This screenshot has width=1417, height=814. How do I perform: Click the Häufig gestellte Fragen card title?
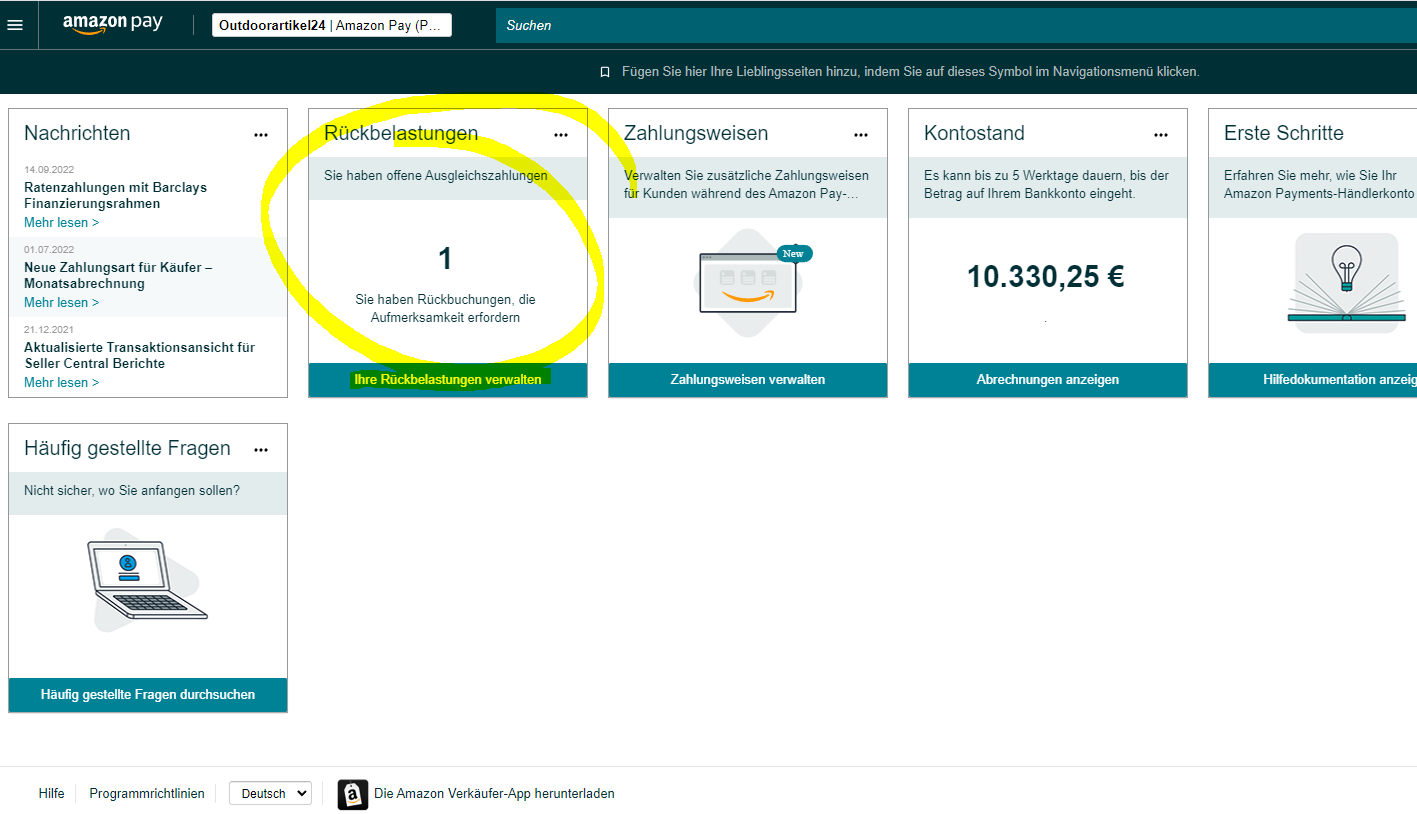127,448
